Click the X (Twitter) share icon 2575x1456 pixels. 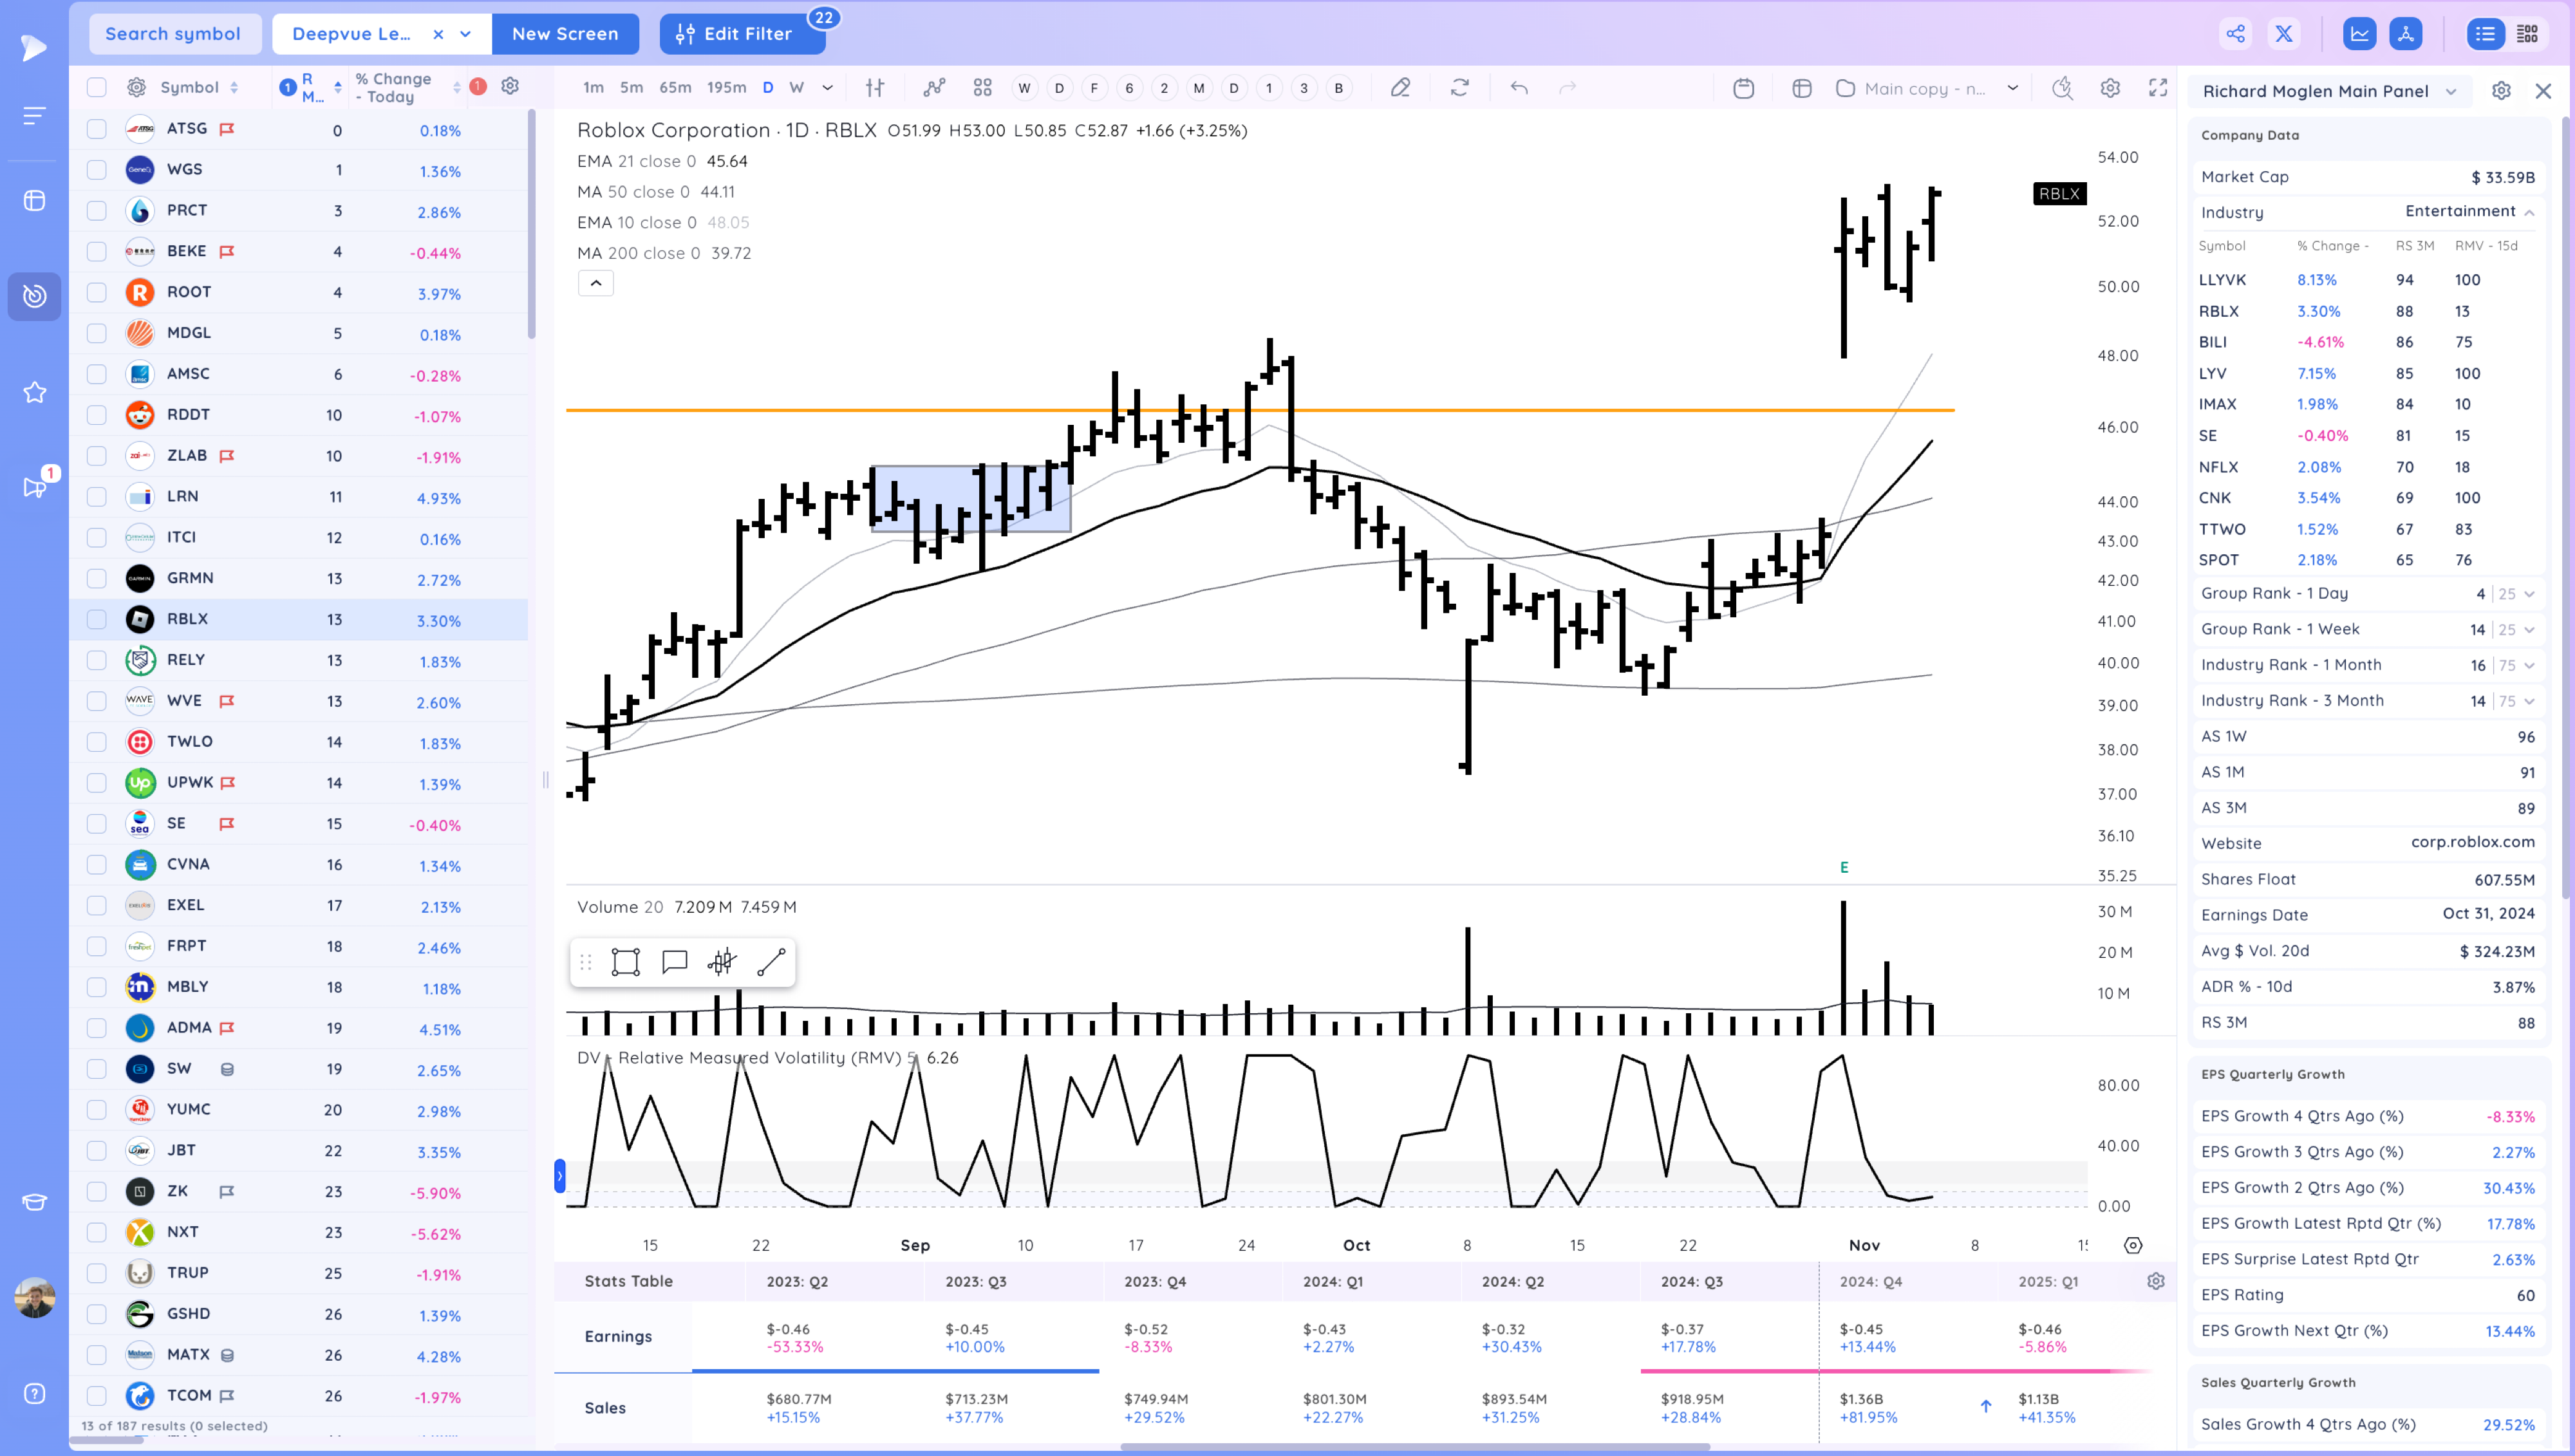2284,34
